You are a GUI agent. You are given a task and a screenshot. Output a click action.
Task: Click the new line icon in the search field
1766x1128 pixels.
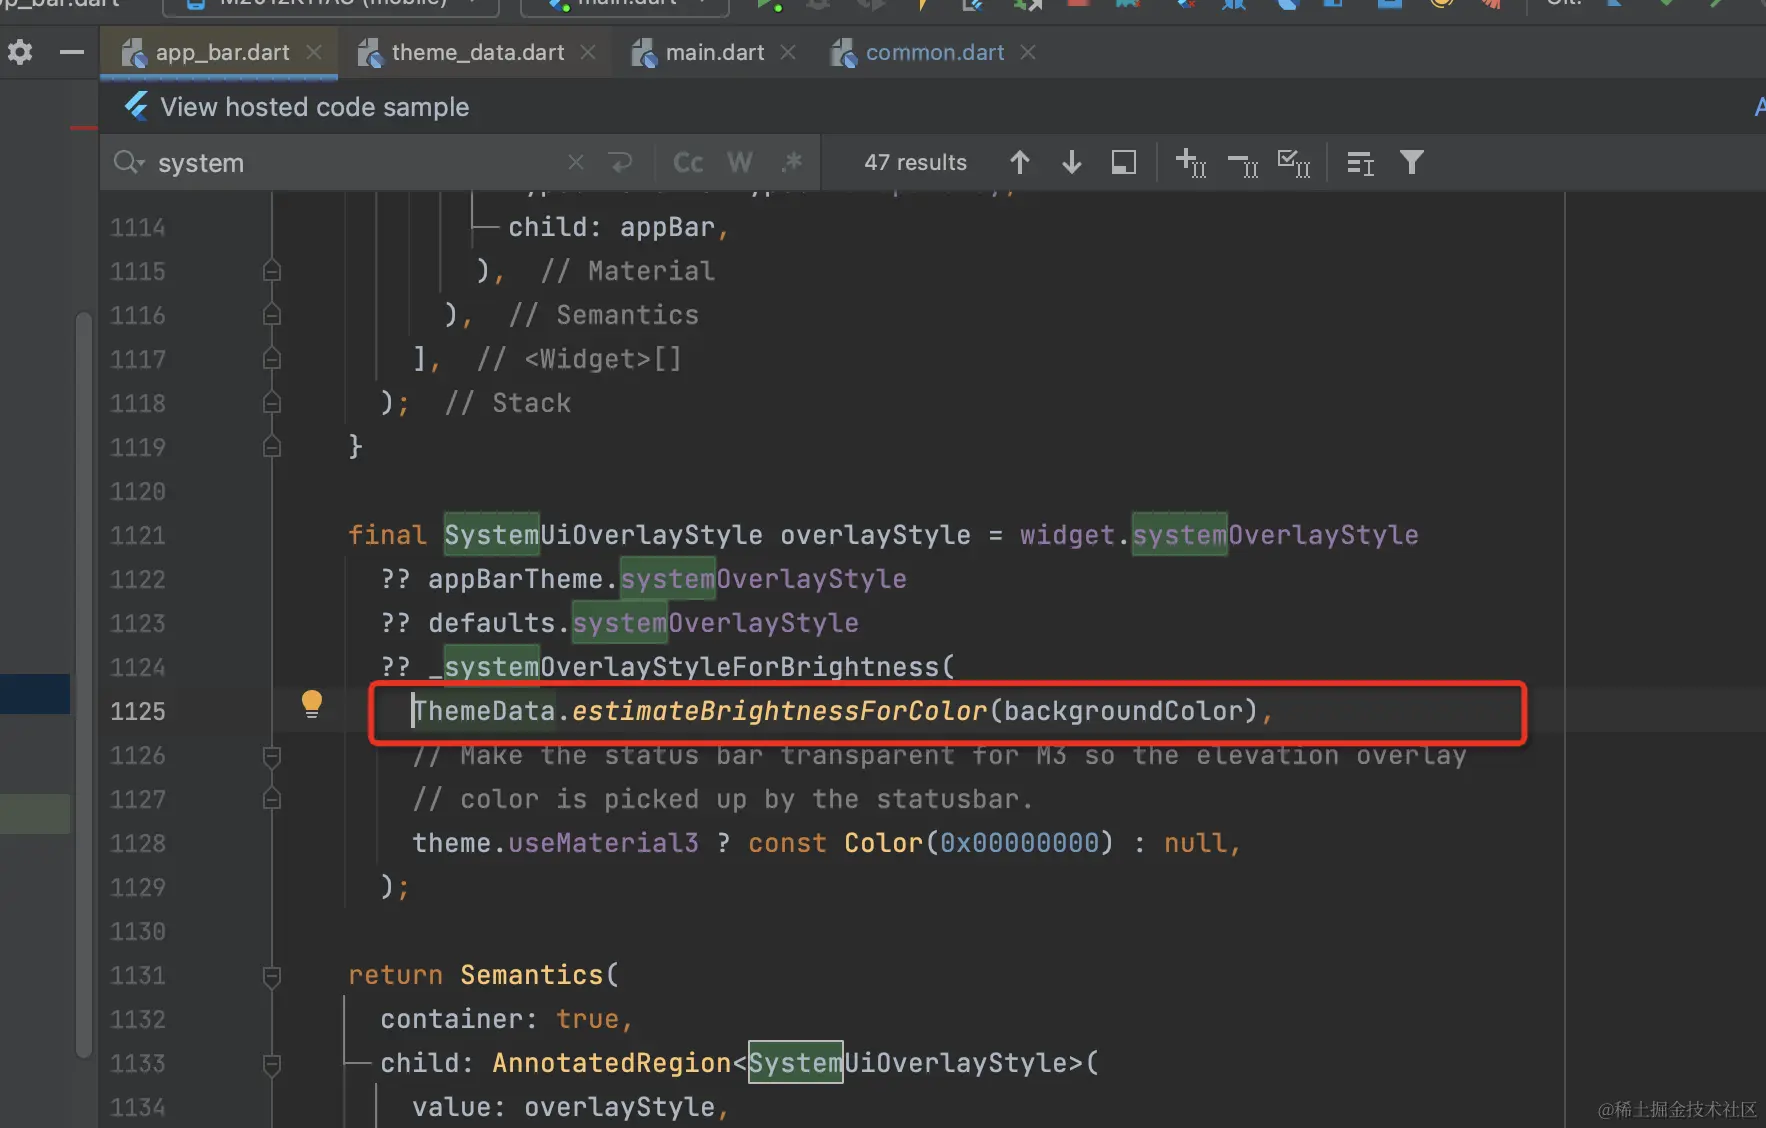coord(621,162)
